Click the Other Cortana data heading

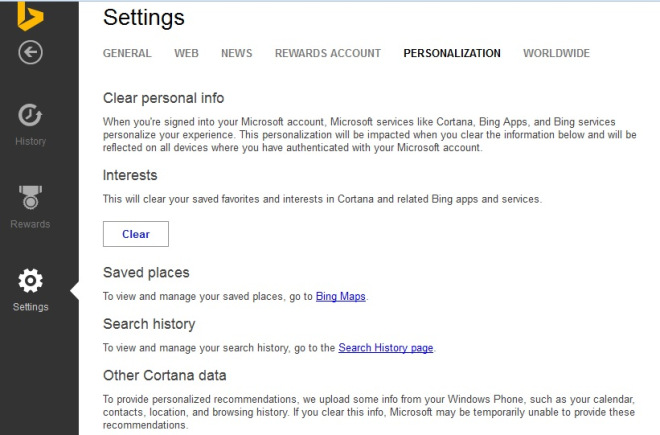(x=165, y=375)
